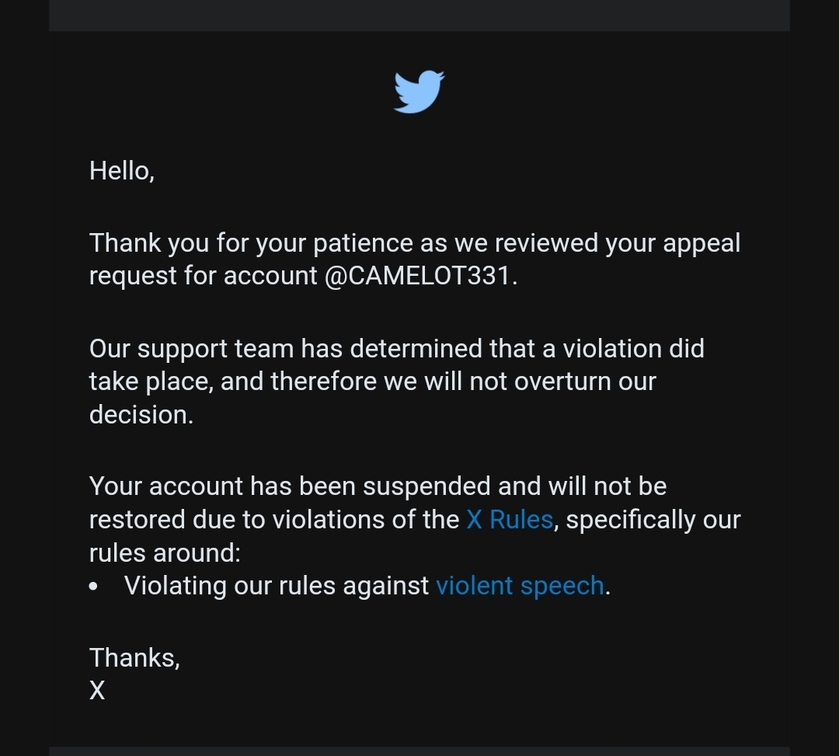Screen dimensions: 839x756
Task: Click the word suspended in the message
Action: point(426,487)
